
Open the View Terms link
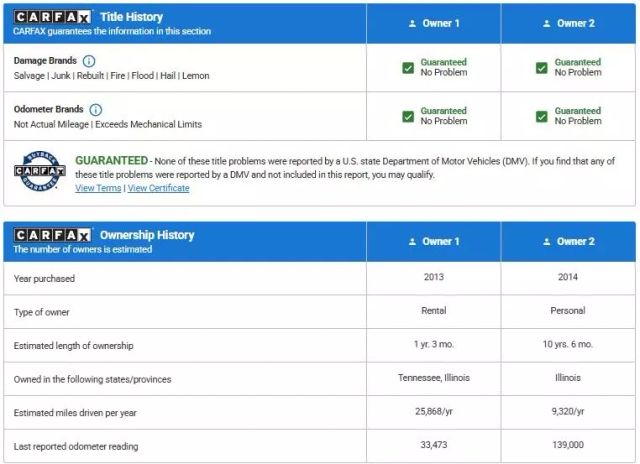pos(98,188)
